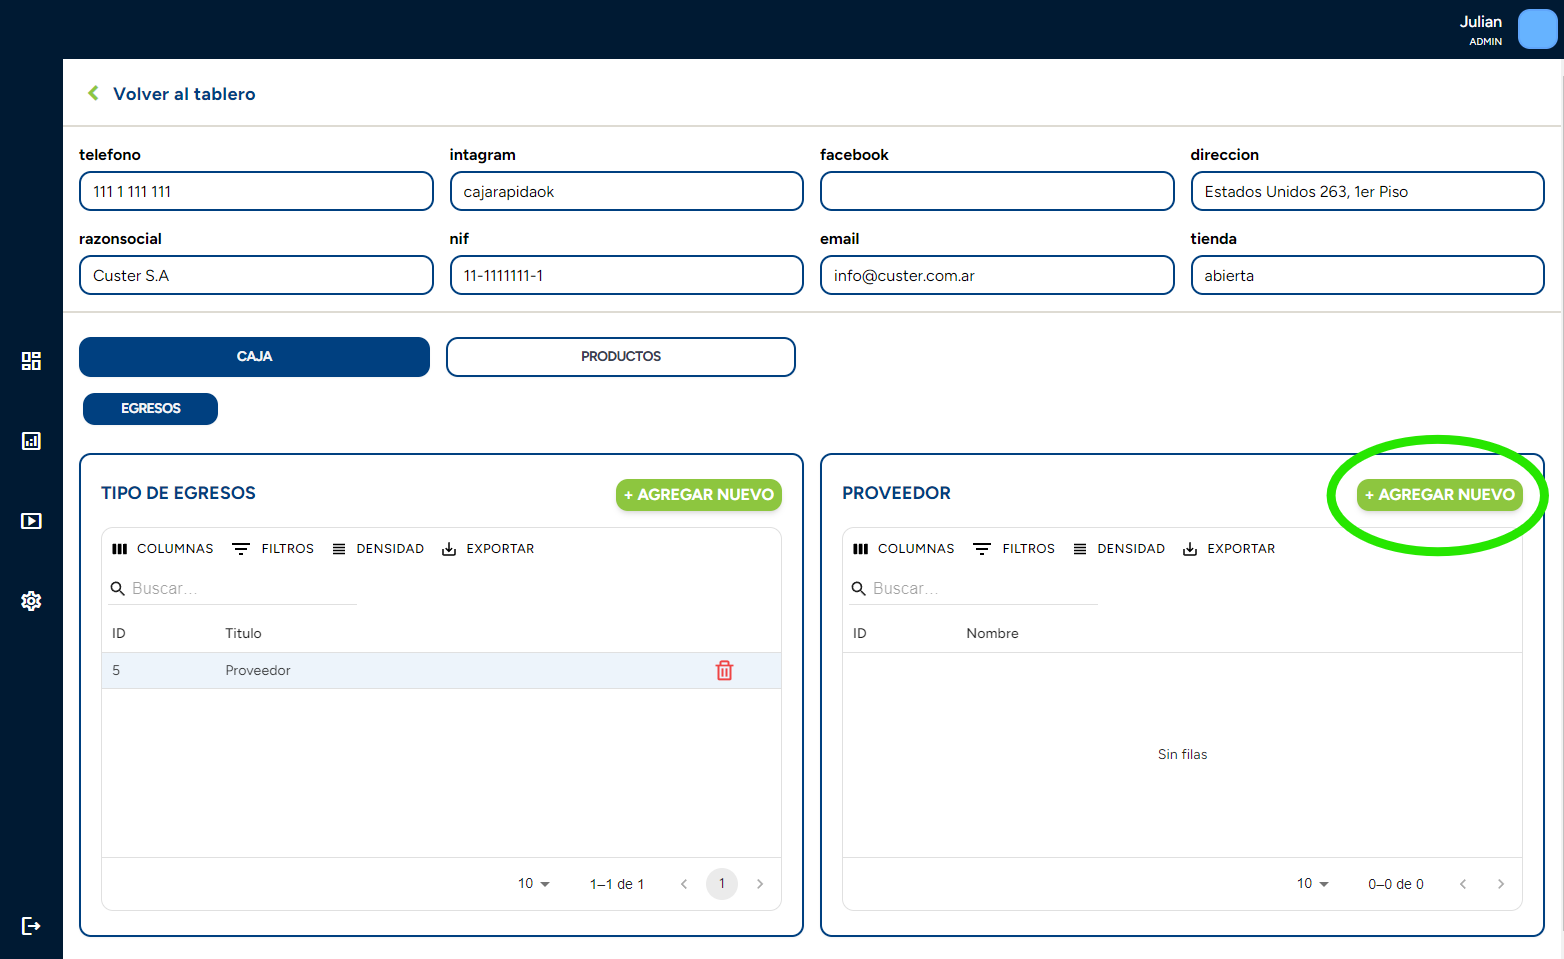Click the circled Agregar Nuevo in Proveedor panel

(1439, 494)
